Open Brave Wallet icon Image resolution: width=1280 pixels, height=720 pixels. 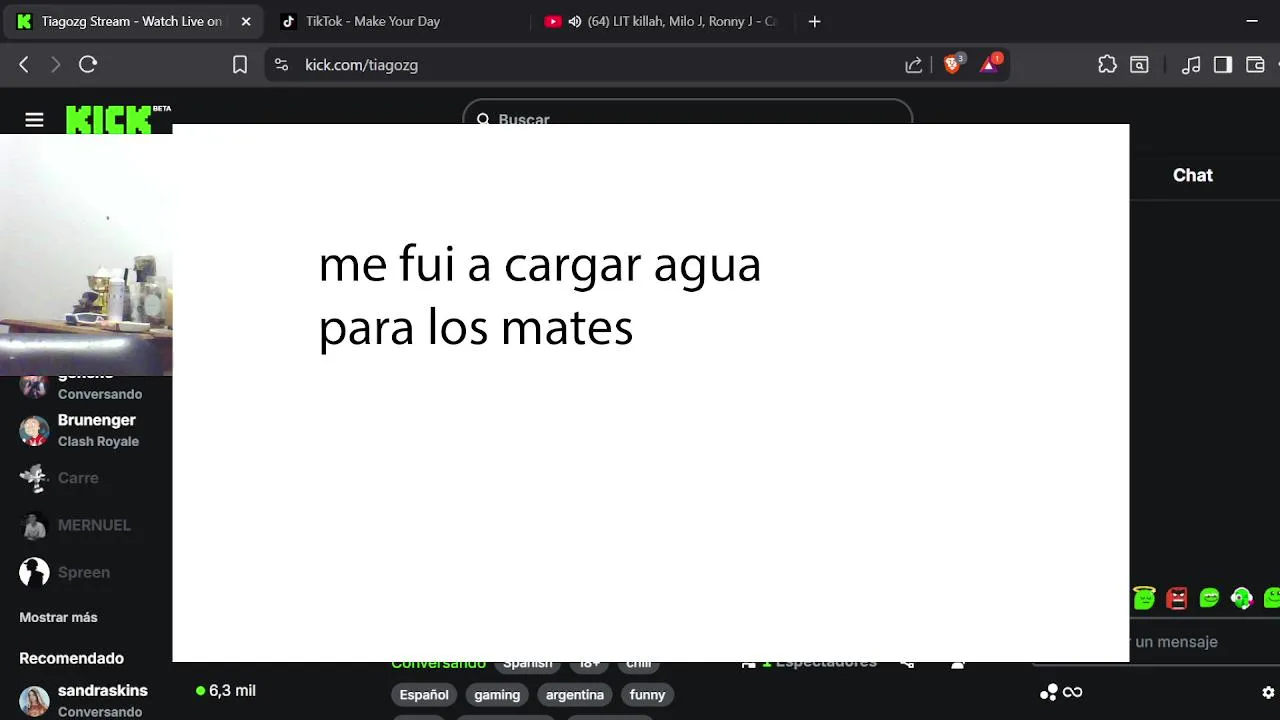click(1255, 64)
